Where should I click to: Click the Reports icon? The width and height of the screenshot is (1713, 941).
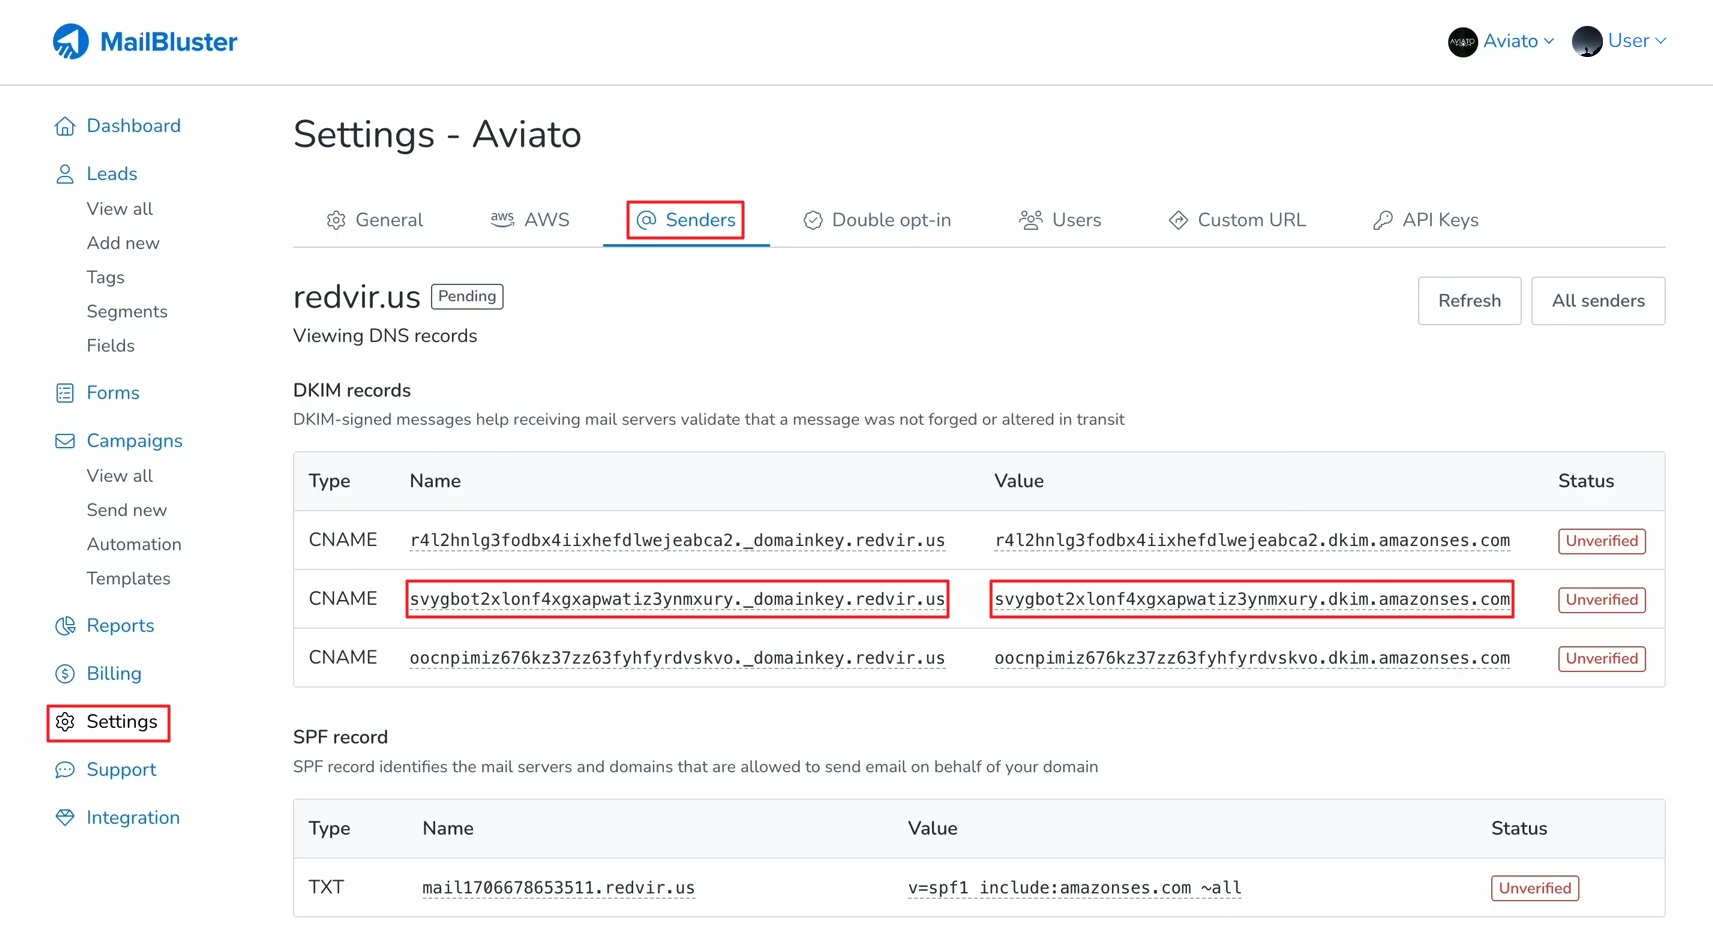pos(64,625)
